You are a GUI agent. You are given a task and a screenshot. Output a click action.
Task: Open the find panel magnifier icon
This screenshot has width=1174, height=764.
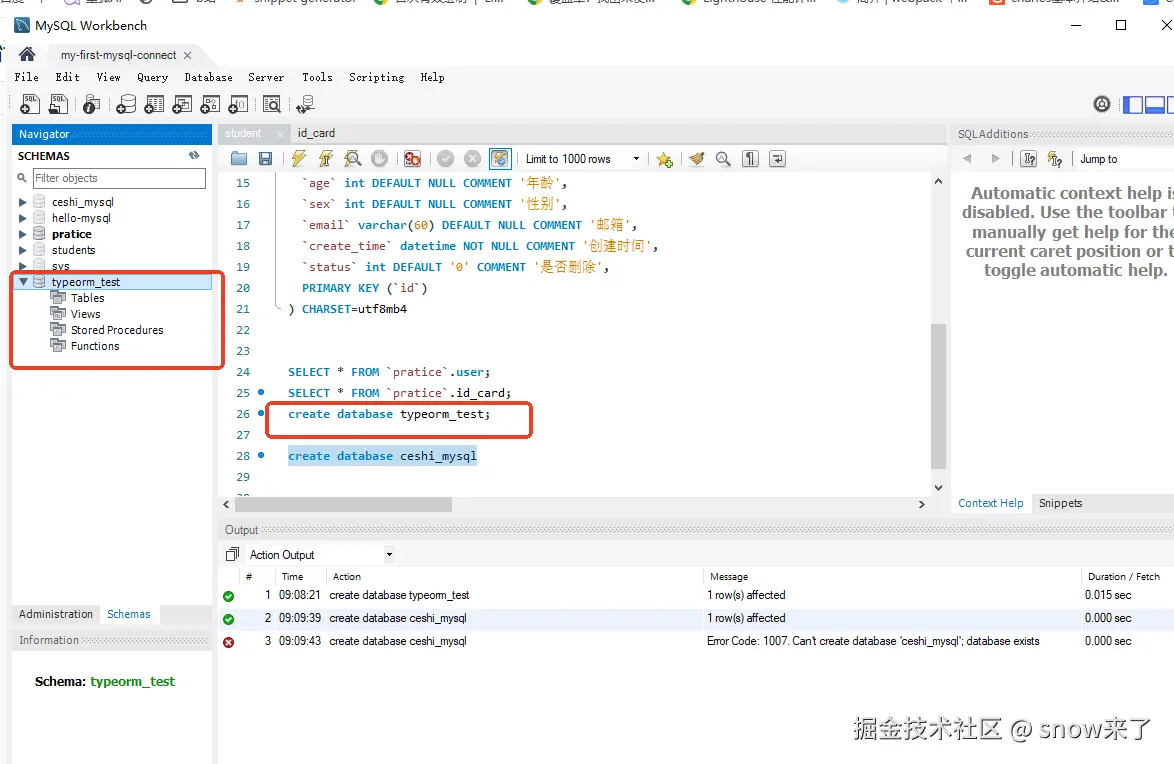[x=723, y=159]
